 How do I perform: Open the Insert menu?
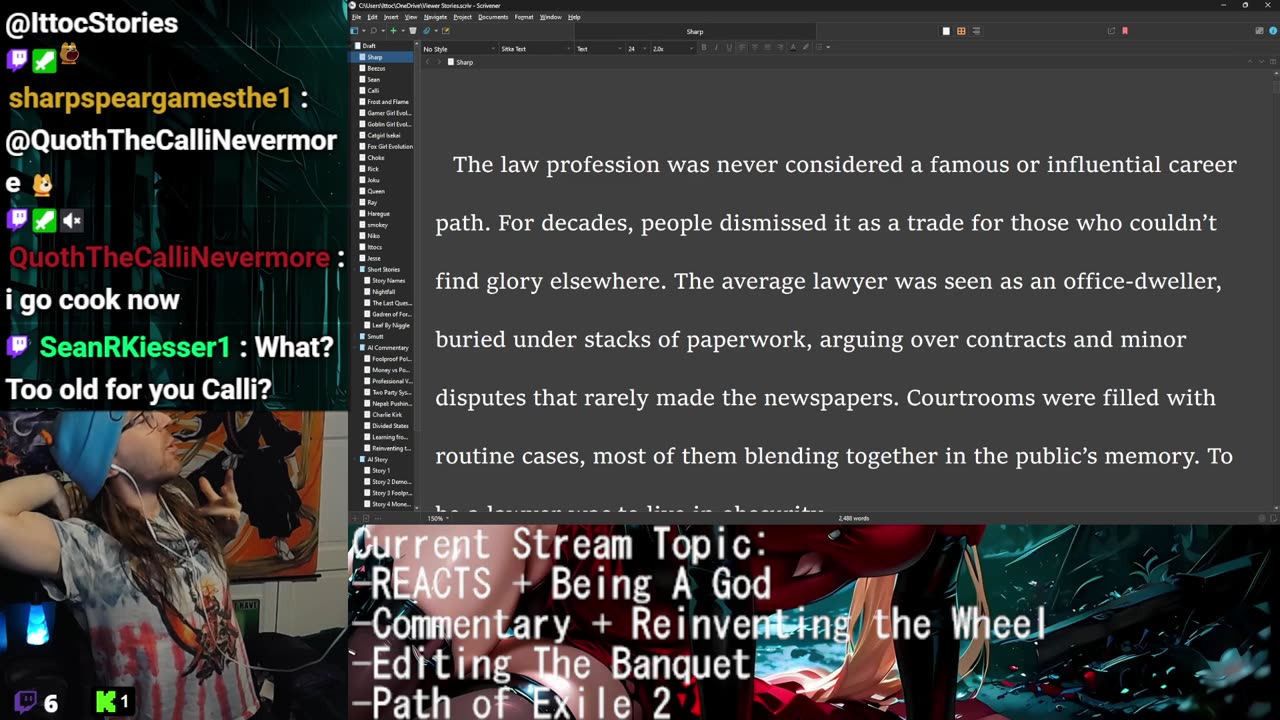(391, 17)
